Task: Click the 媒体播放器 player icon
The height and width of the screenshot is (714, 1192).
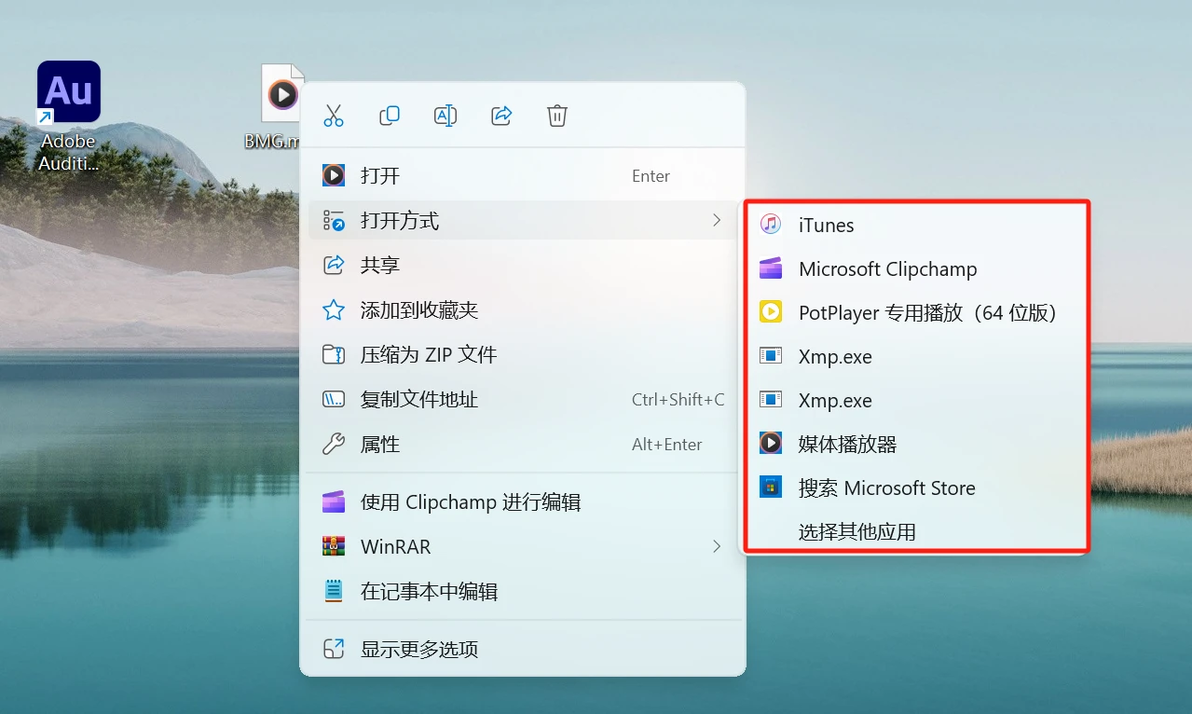Action: [x=770, y=443]
